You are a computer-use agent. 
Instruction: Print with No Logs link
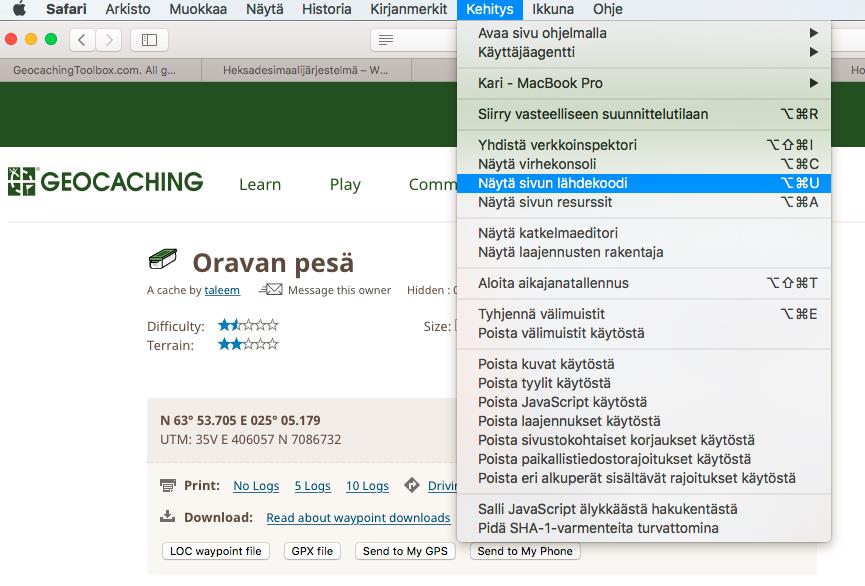tap(256, 486)
